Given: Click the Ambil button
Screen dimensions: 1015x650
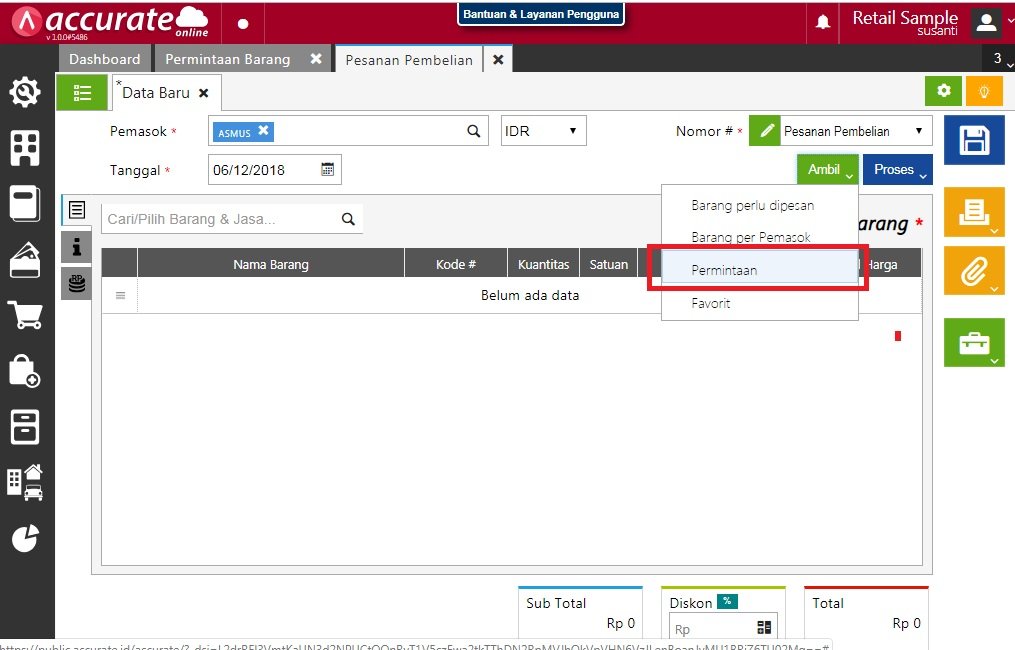Looking at the screenshot, I should (x=828, y=170).
